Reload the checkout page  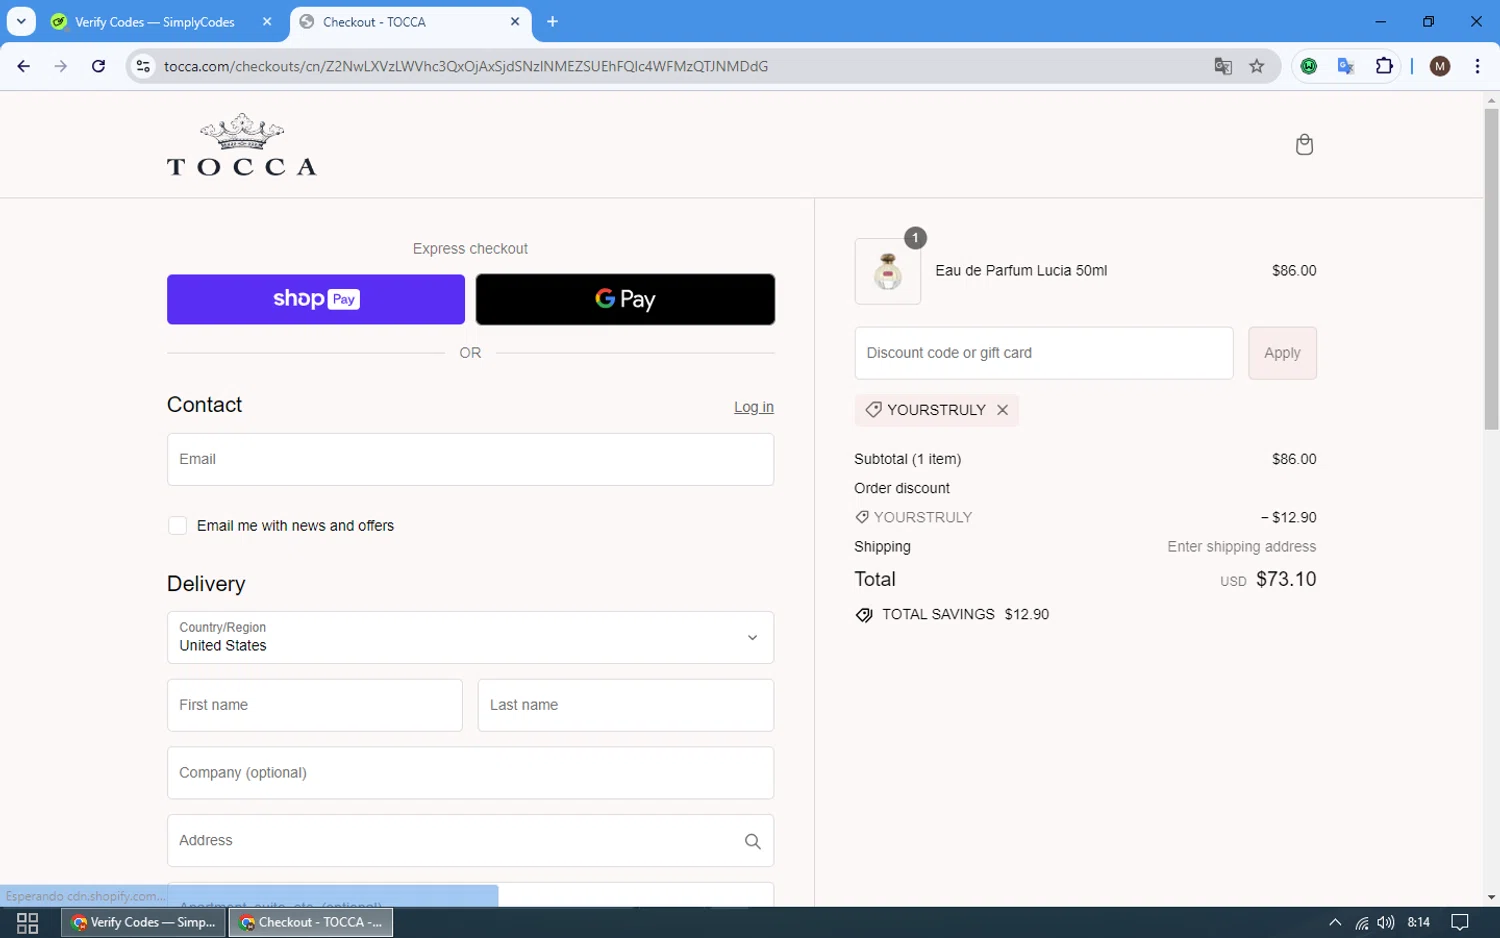click(x=98, y=66)
